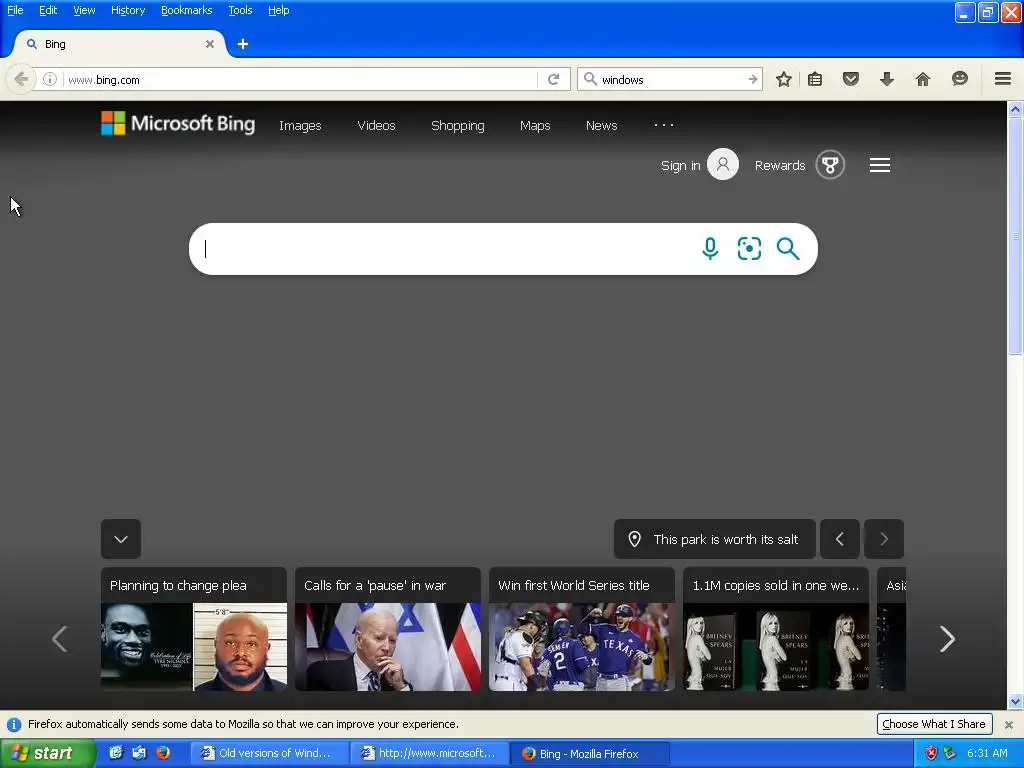The height and width of the screenshot is (768, 1024).
Task: Click the Windows Start button
Action: click(x=47, y=753)
